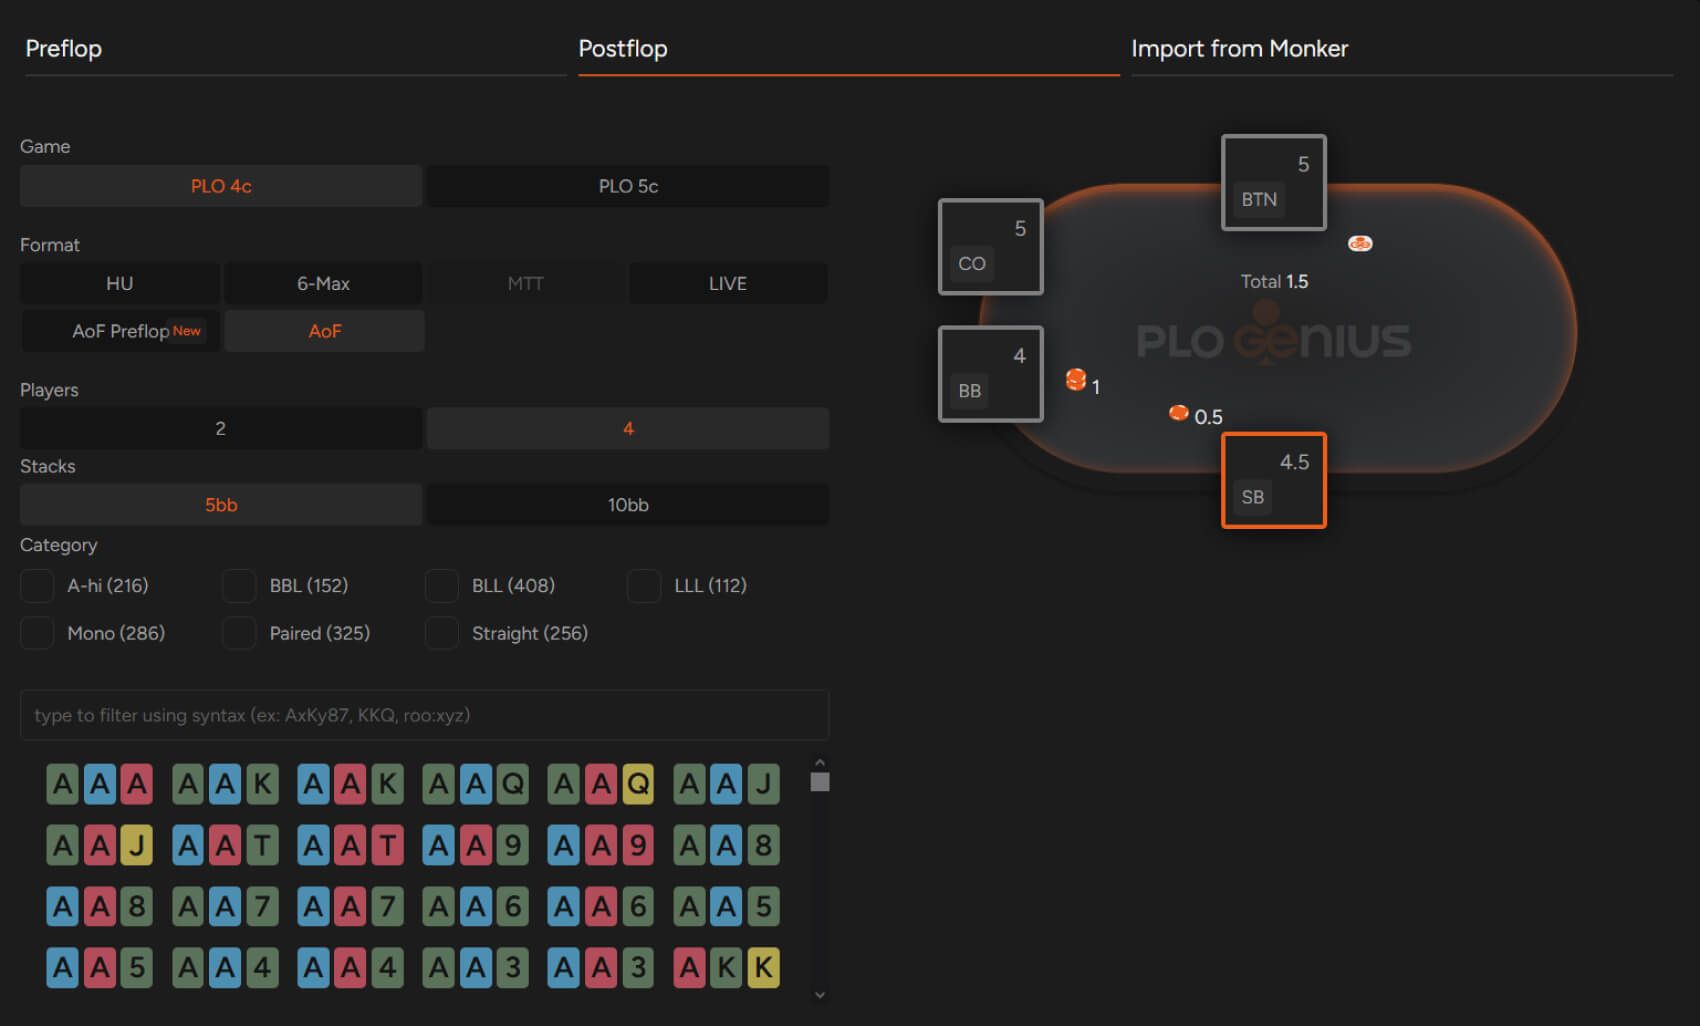This screenshot has height=1026, width=1700.
Task: Select the AAK flop starting with green A
Action: click(225, 784)
